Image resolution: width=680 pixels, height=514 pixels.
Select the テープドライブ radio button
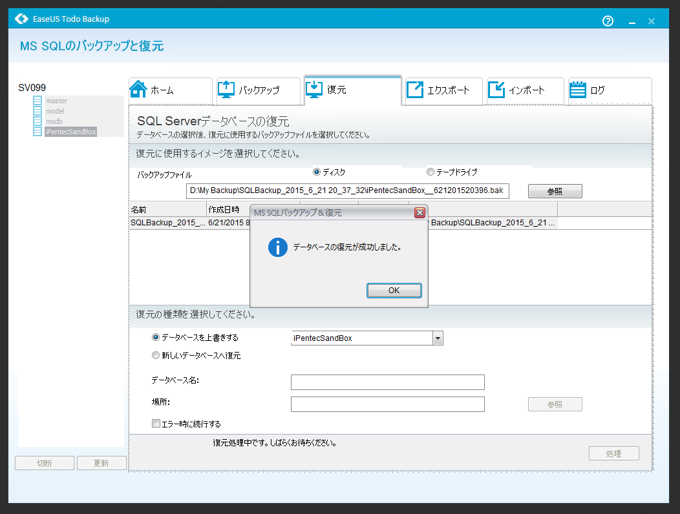[x=430, y=172]
